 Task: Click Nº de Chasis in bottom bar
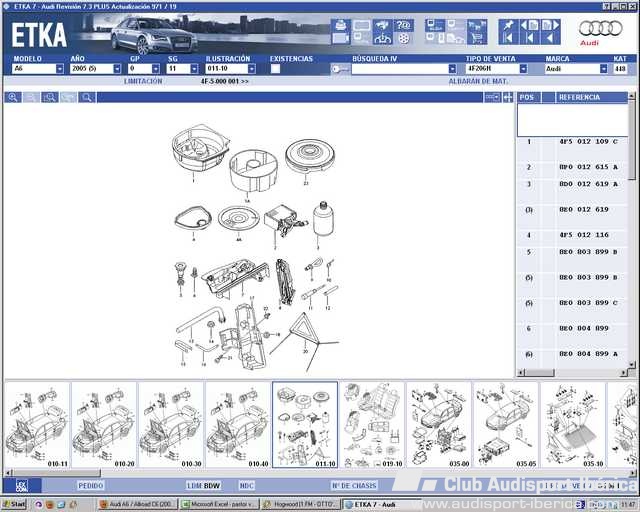point(354,486)
